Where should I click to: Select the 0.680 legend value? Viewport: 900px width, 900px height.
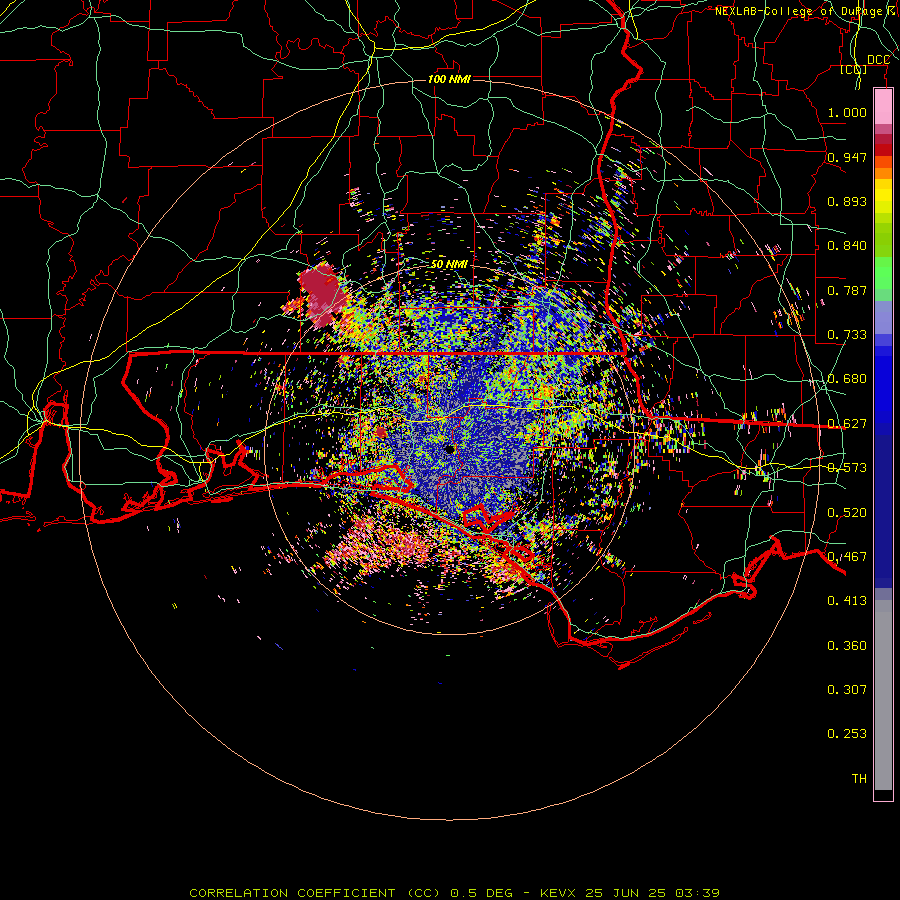tap(847, 379)
